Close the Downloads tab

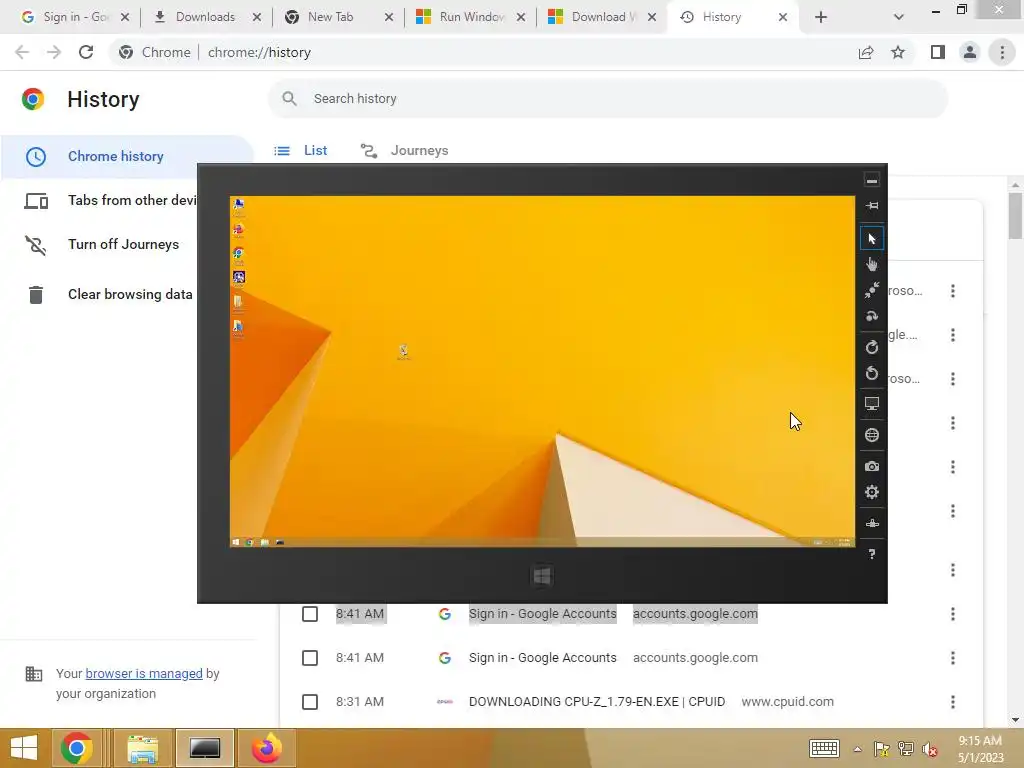257,17
